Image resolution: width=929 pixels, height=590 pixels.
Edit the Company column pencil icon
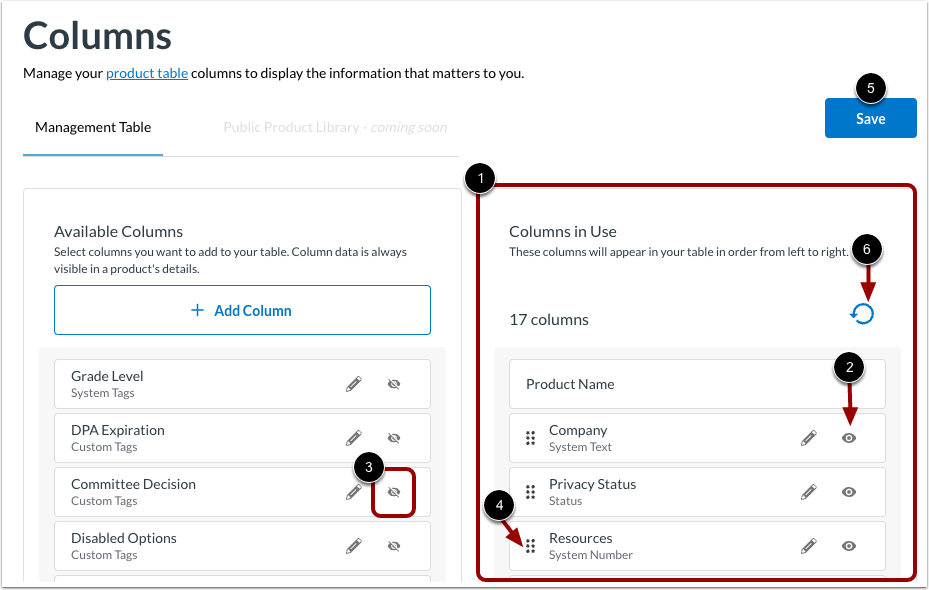(809, 438)
